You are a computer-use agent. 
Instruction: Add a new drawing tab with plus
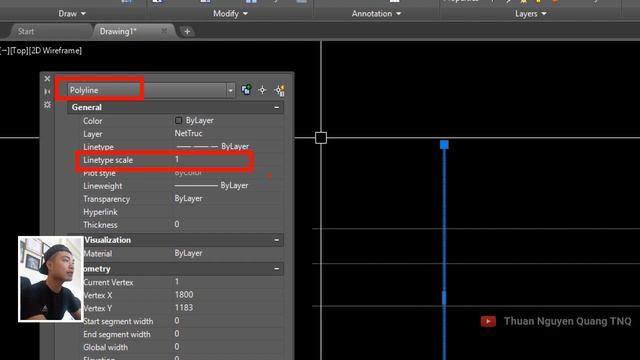(x=187, y=31)
